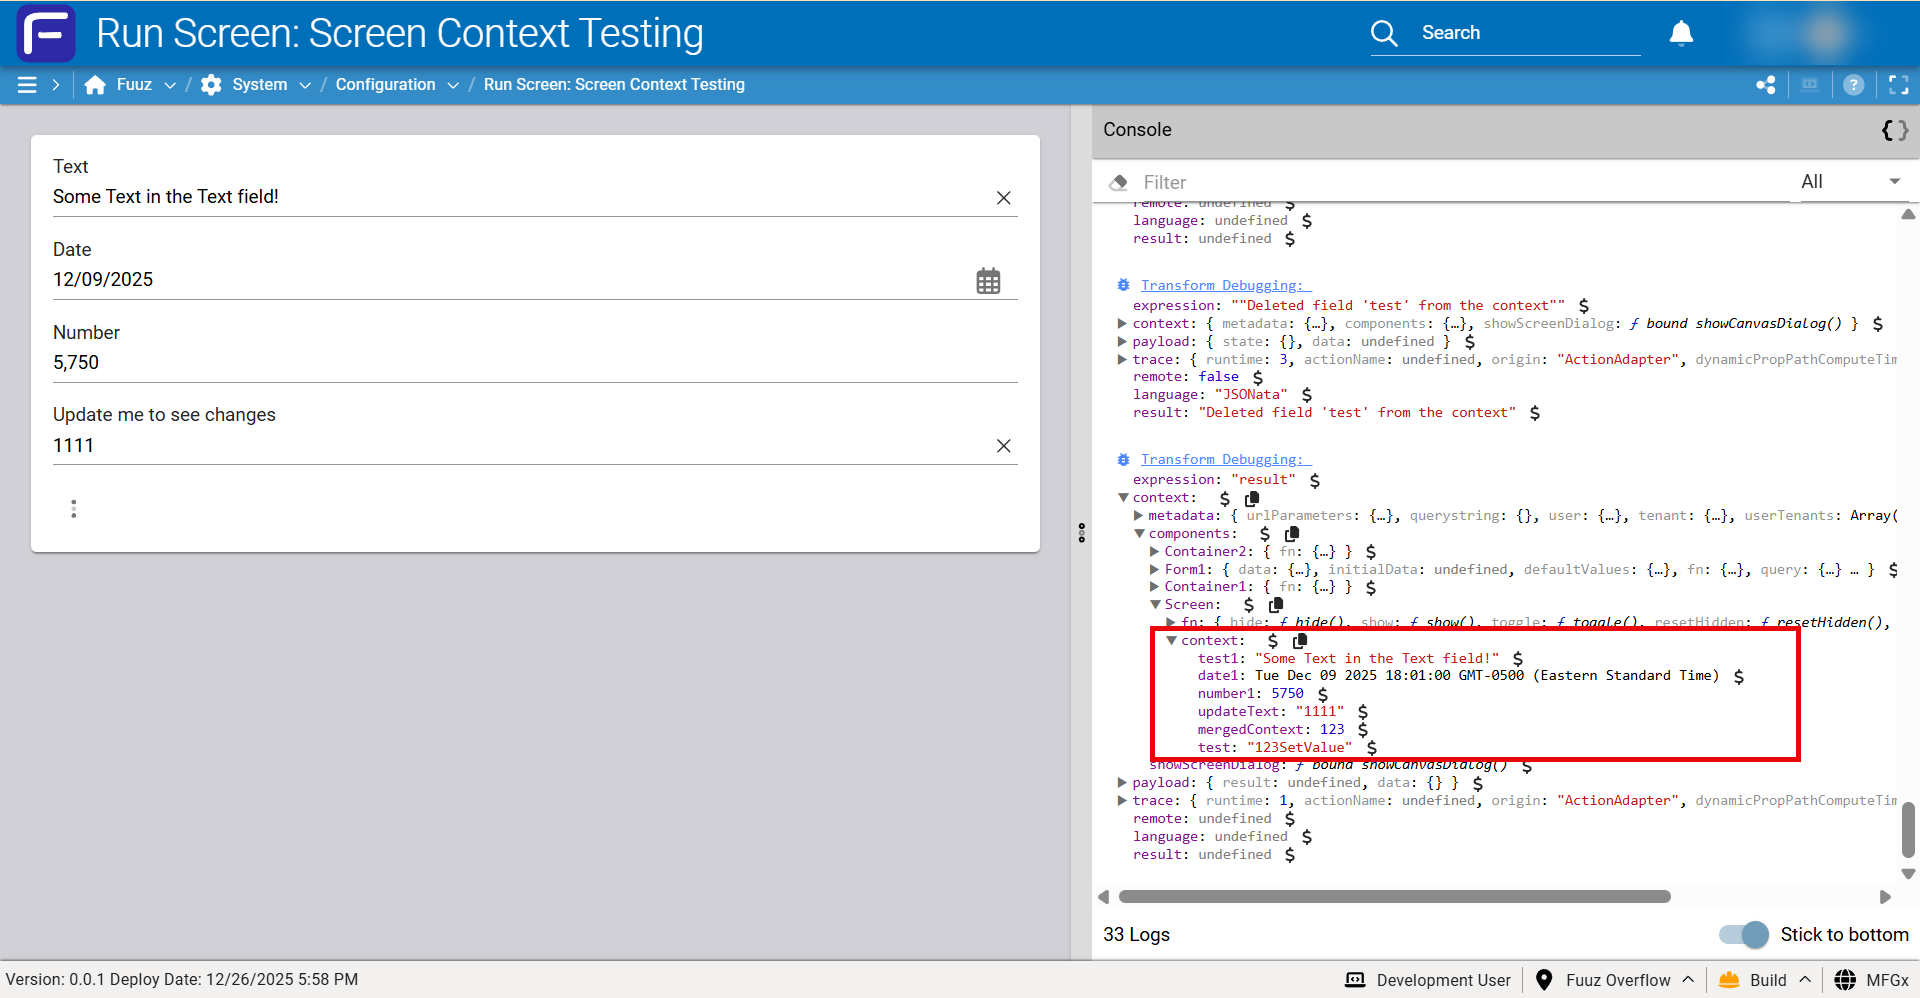Screen dimensions: 1920x998
Task: Open the hamburger navigation menu
Action: pyautogui.click(x=27, y=85)
